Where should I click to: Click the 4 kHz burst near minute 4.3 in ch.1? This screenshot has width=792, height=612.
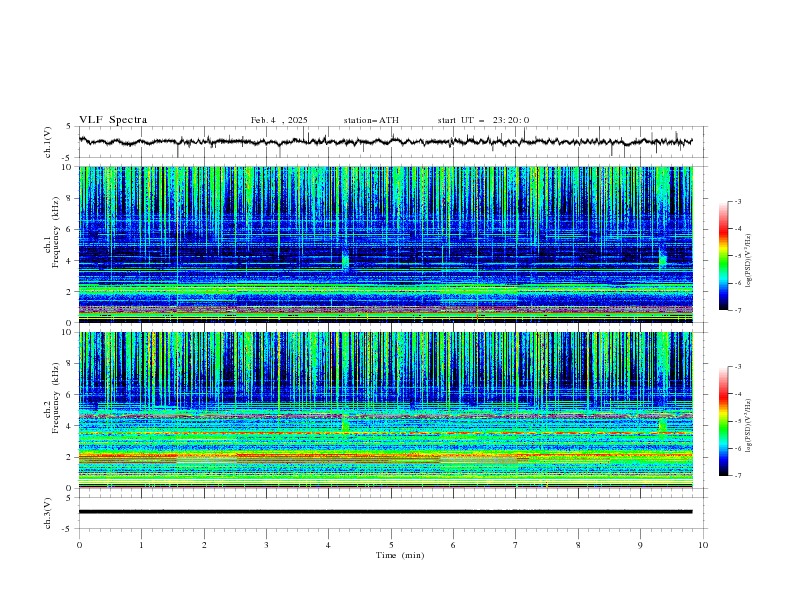click(345, 261)
